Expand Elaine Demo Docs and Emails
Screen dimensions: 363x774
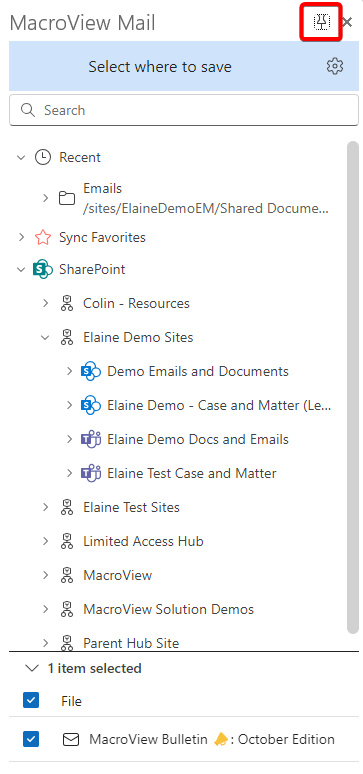[x=70, y=439]
